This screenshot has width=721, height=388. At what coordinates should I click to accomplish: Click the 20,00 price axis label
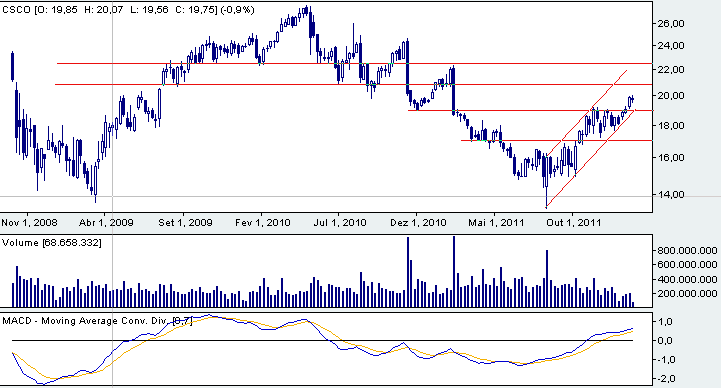click(x=671, y=96)
